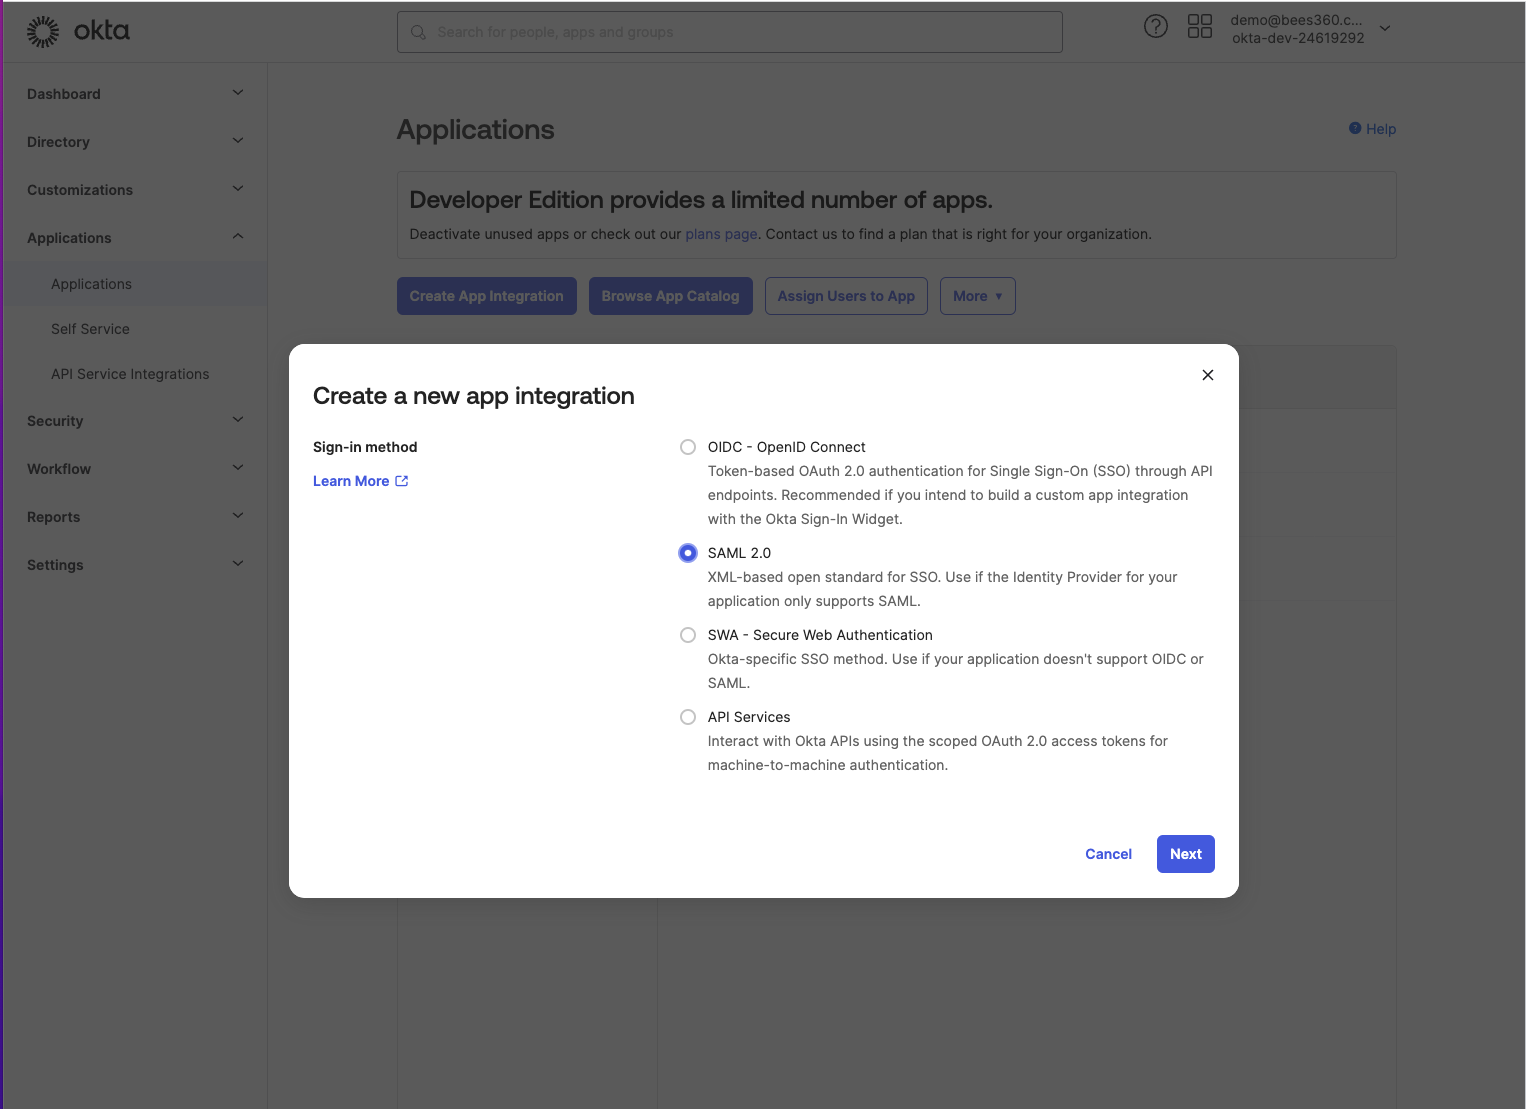Viewport: 1526px width, 1109px height.
Task: Expand the Workflow sidebar chevron
Action: [238, 468]
